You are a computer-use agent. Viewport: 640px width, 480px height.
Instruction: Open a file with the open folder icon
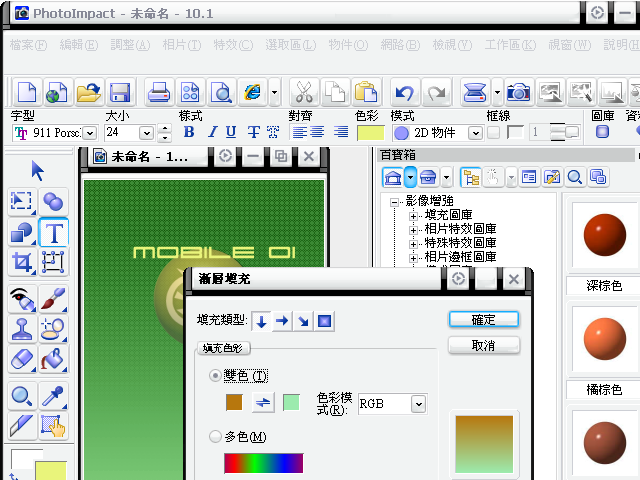coord(89,91)
